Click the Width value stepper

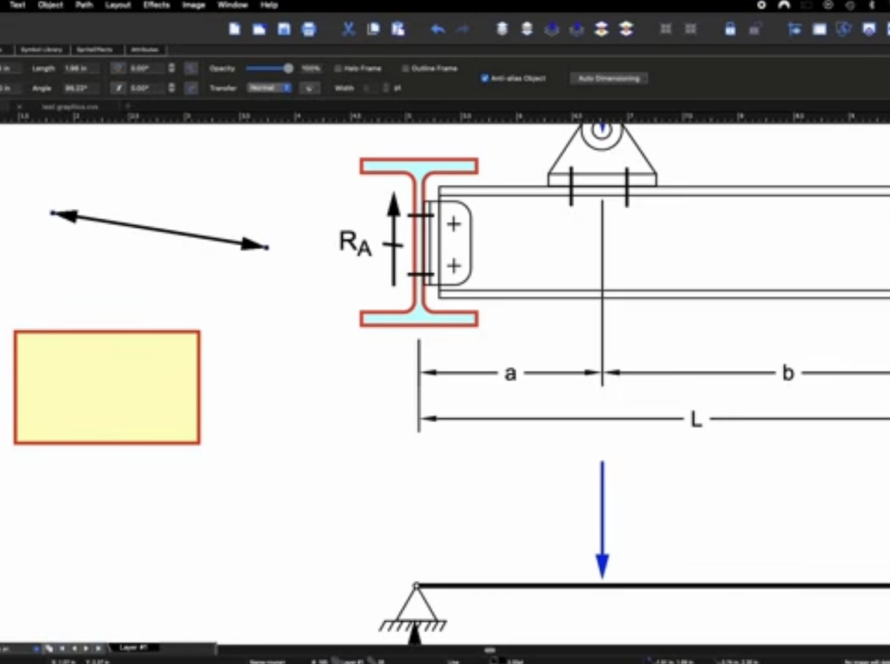[x=386, y=88]
